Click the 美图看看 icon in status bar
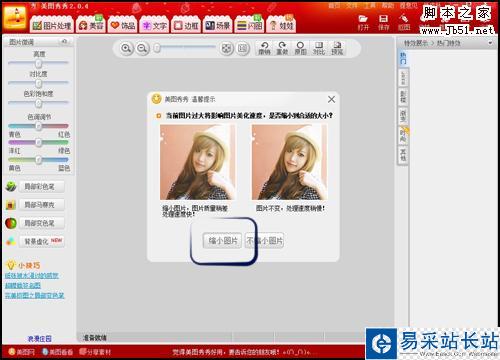 pos(45,352)
